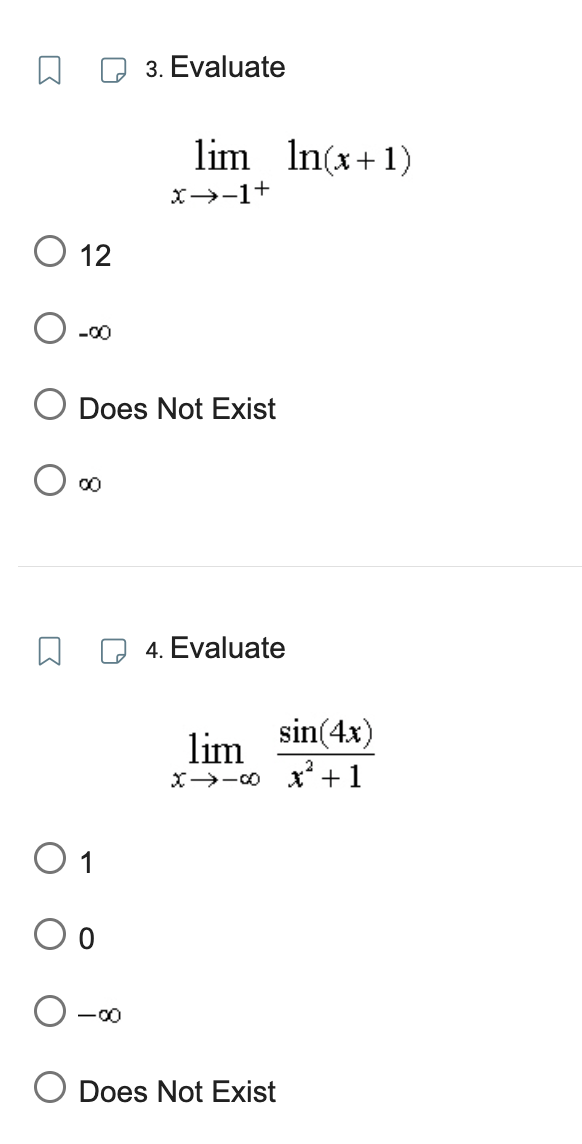Select answer 1 for question 4
Viewport: 582px width, 1144px height.
(x=48, y=860)
